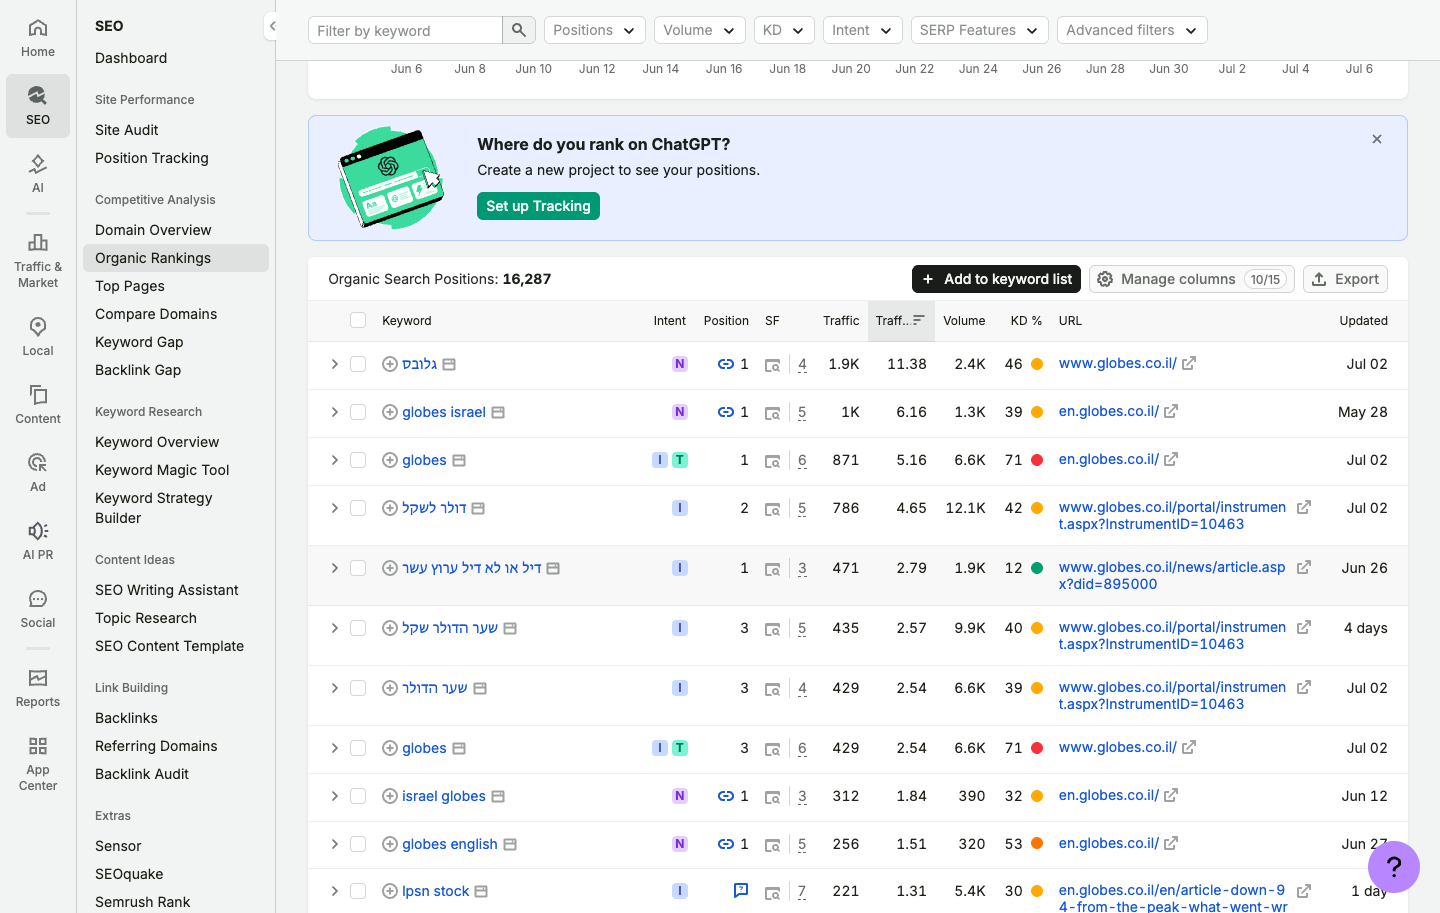The width and height of the screenshot is (1440, 913).
Task: Add גלובס keyword via plus icon
Action: pyautogui.click(x=390, y=364)
